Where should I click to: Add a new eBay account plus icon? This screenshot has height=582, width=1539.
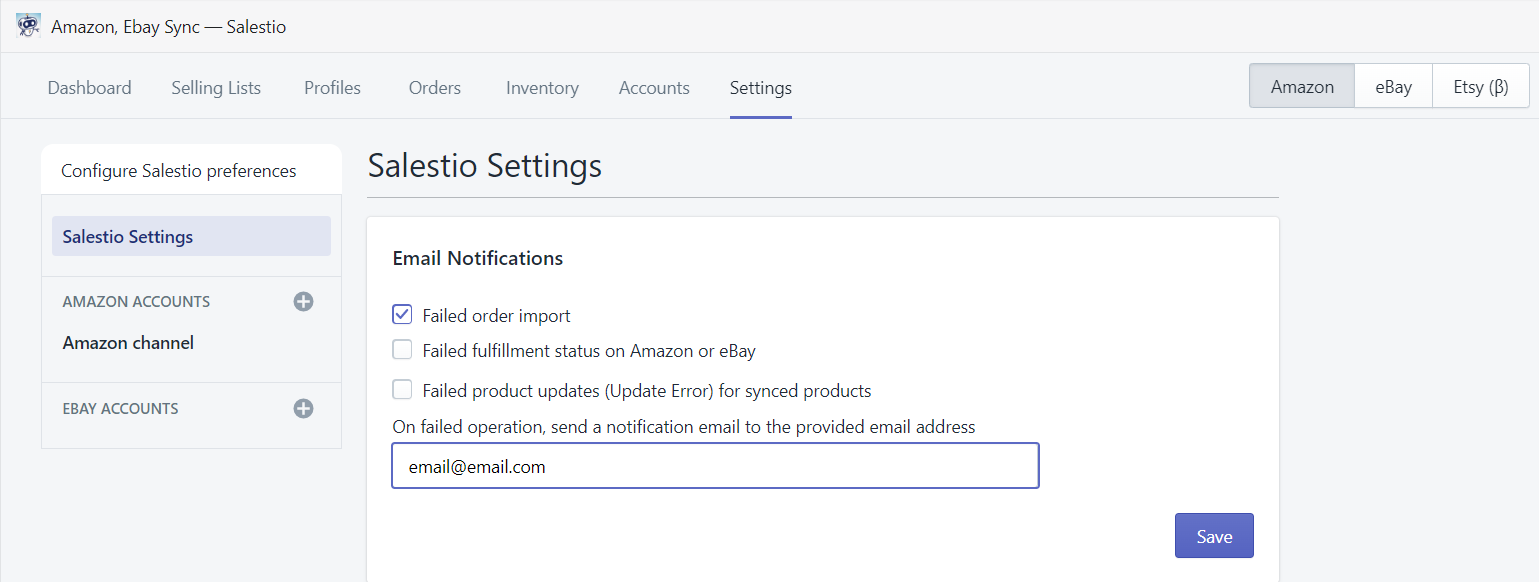click(304, 408)
